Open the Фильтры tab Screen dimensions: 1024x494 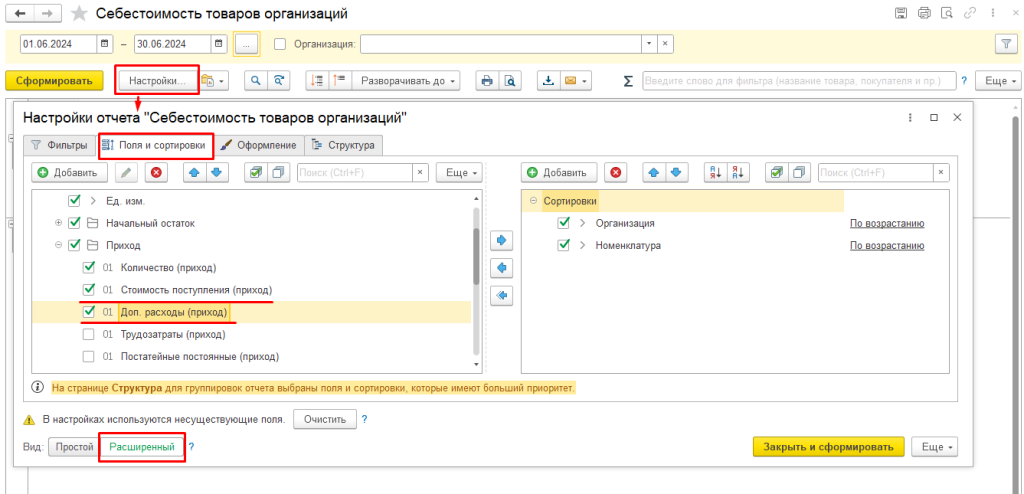coord(60,145)
